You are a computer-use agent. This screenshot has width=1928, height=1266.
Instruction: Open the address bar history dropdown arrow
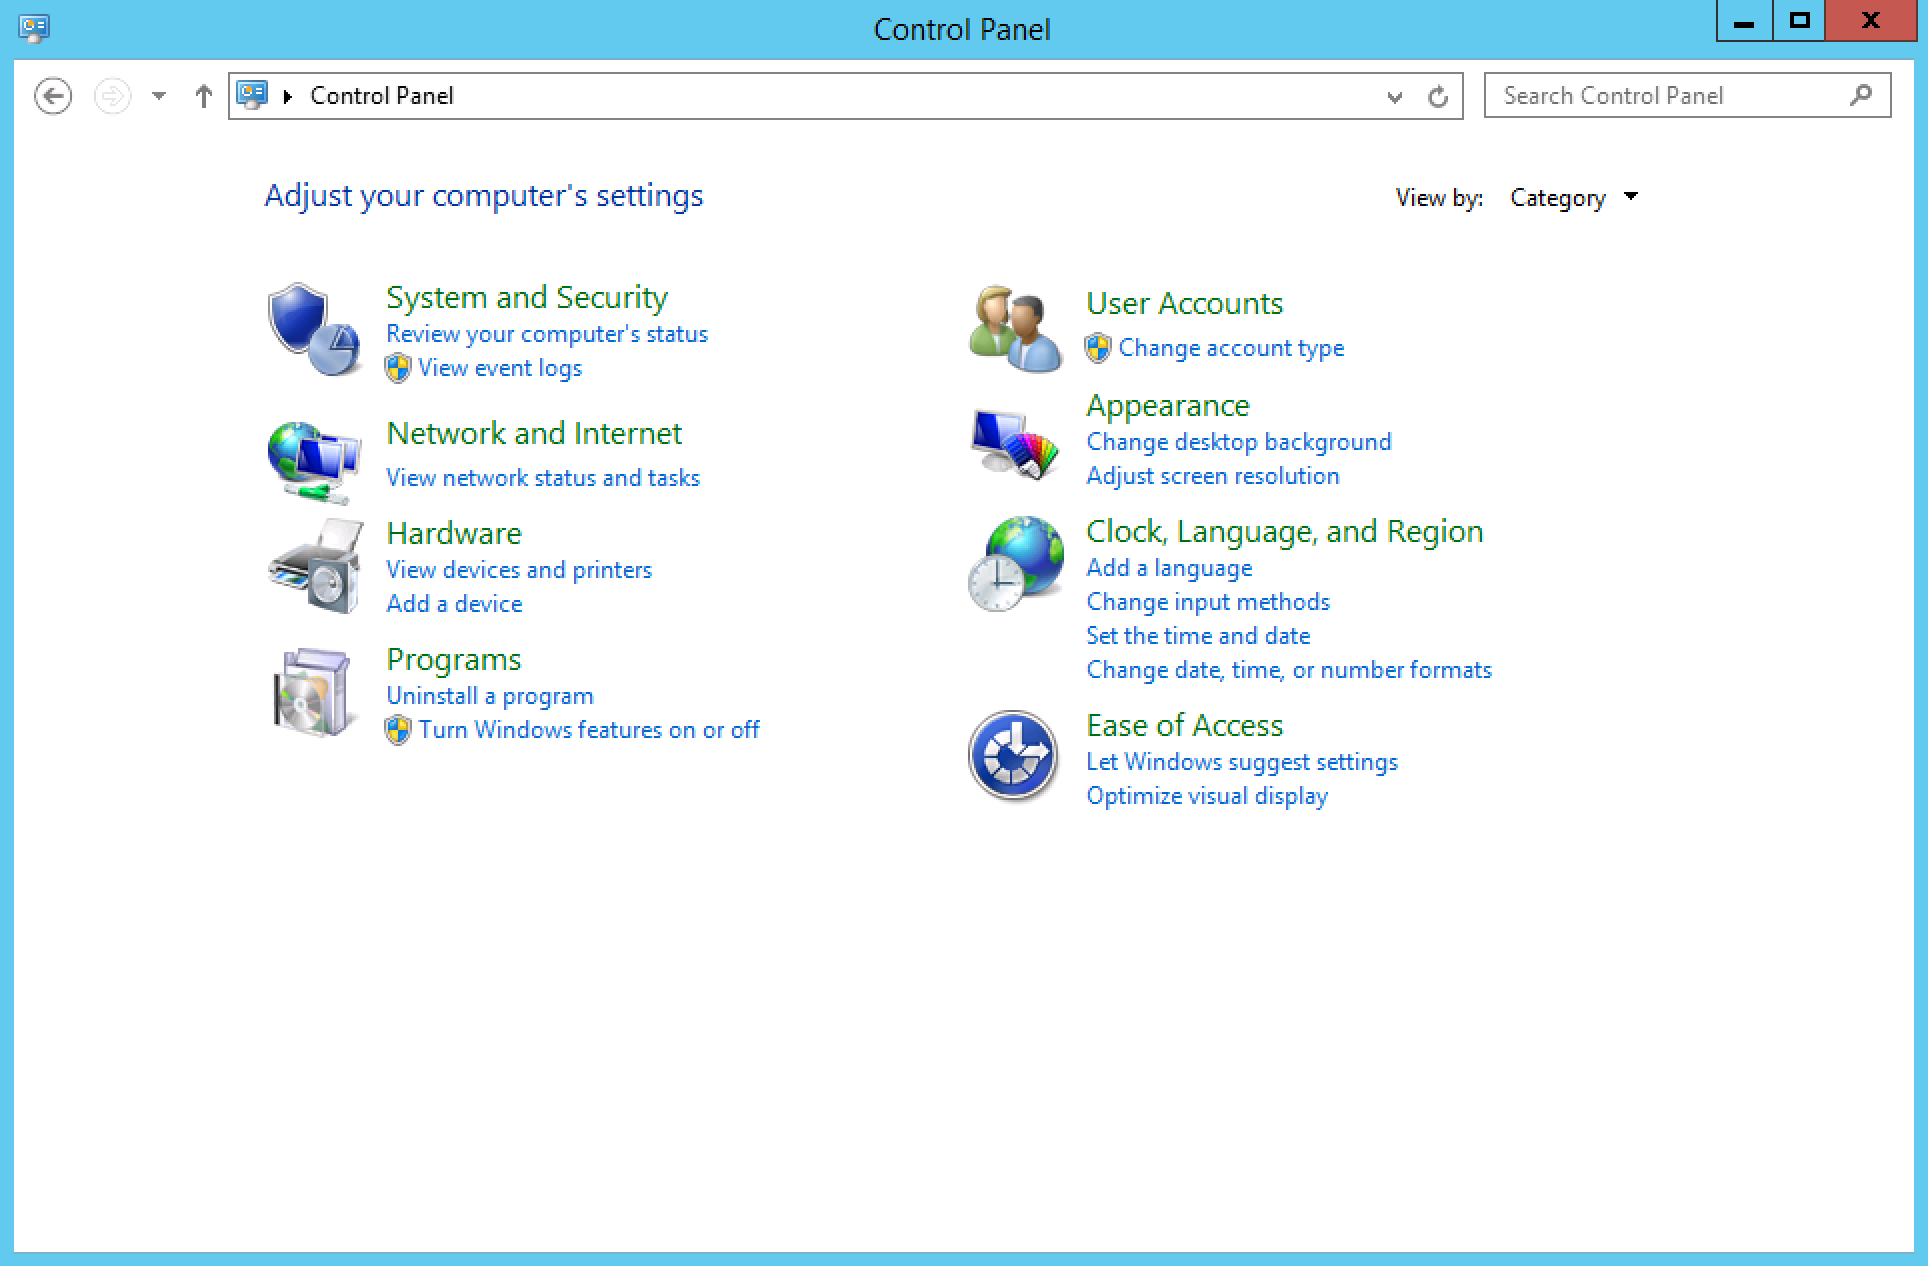1394,96
